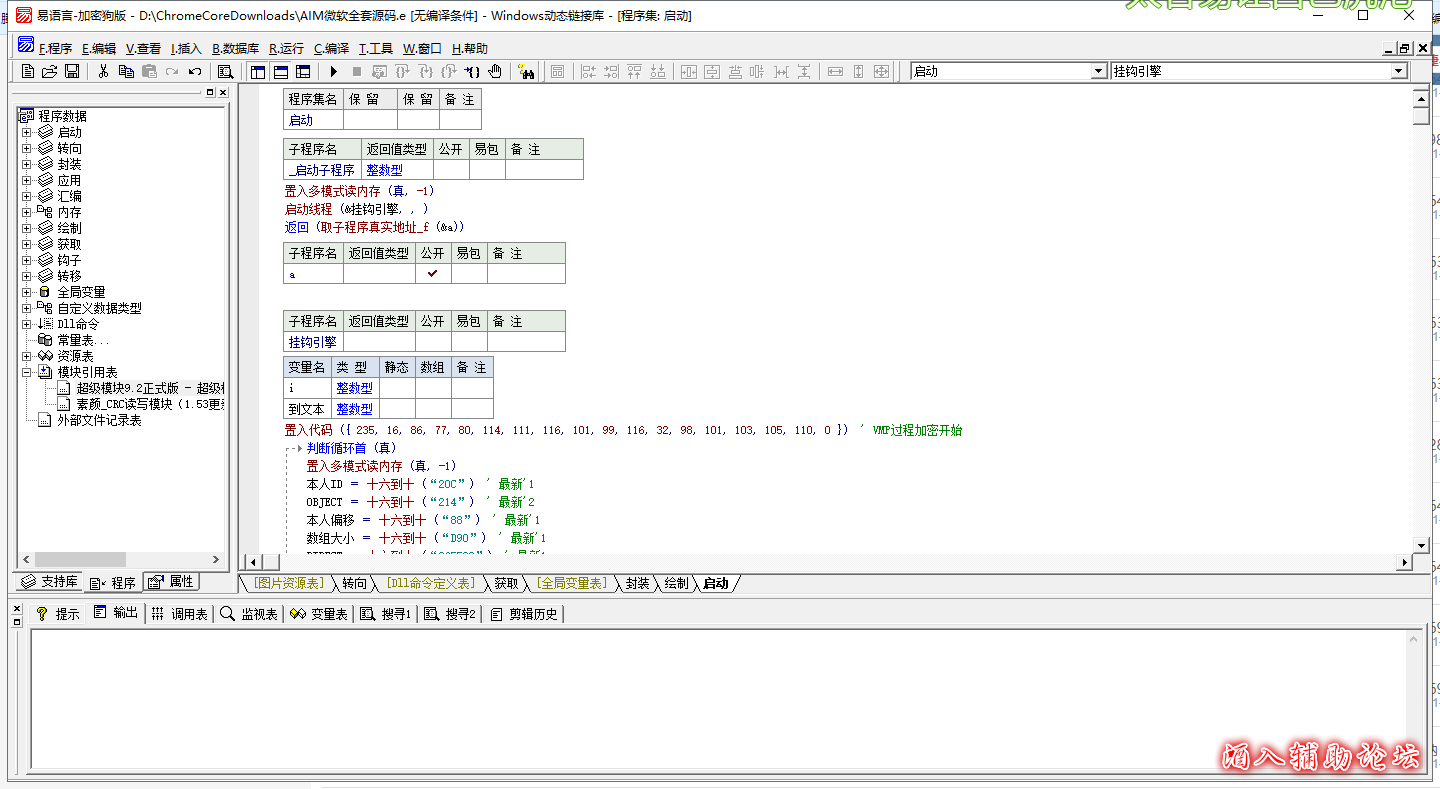Uncheck 公开 for subroutine a
This screenshot has width=1440, height=789.
tap(432, 272)
